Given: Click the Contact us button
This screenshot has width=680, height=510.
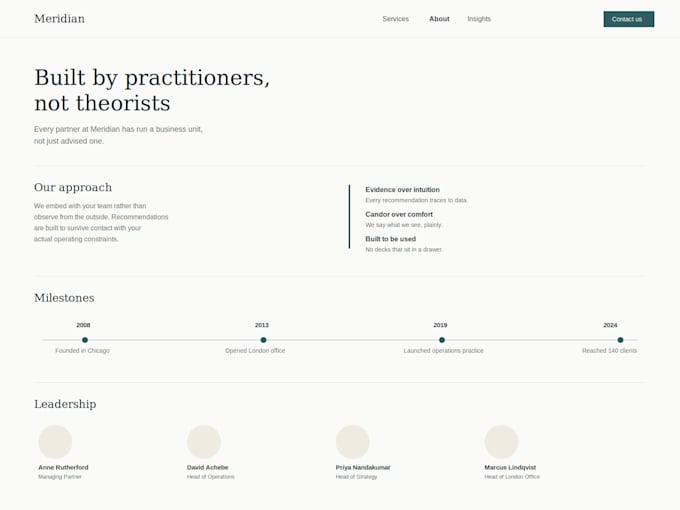Looking at the screenshot, I should [x=629, y=19].
